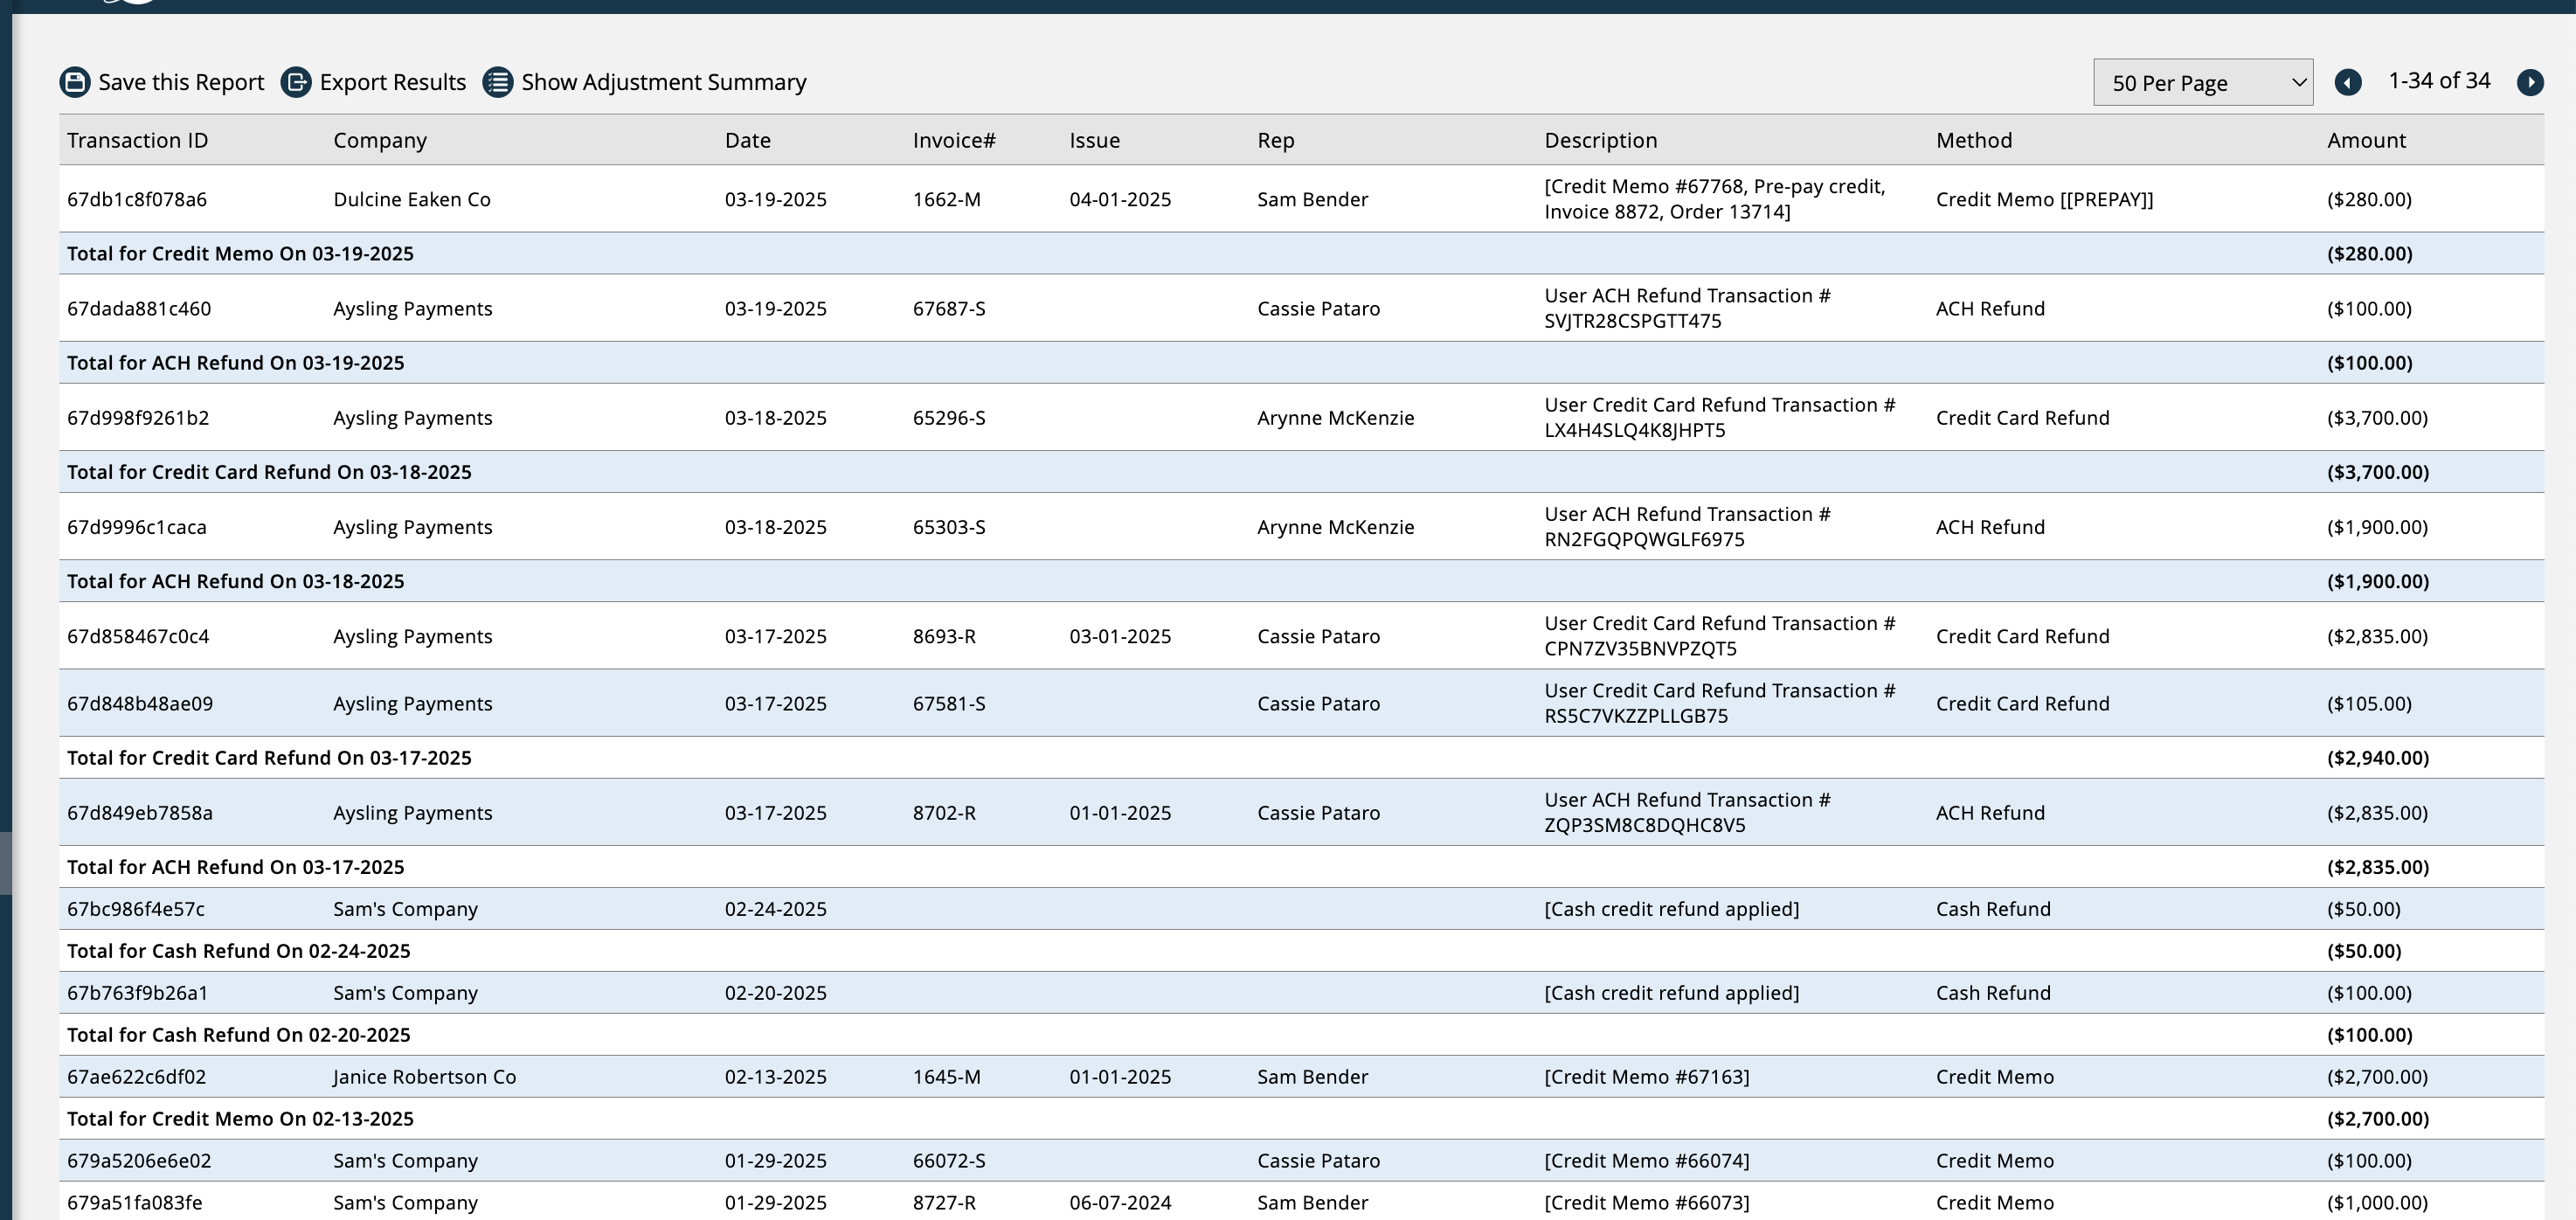Go to next page arrow
This screenshot has width=2576, height=1220.
tap(2530, 82)
